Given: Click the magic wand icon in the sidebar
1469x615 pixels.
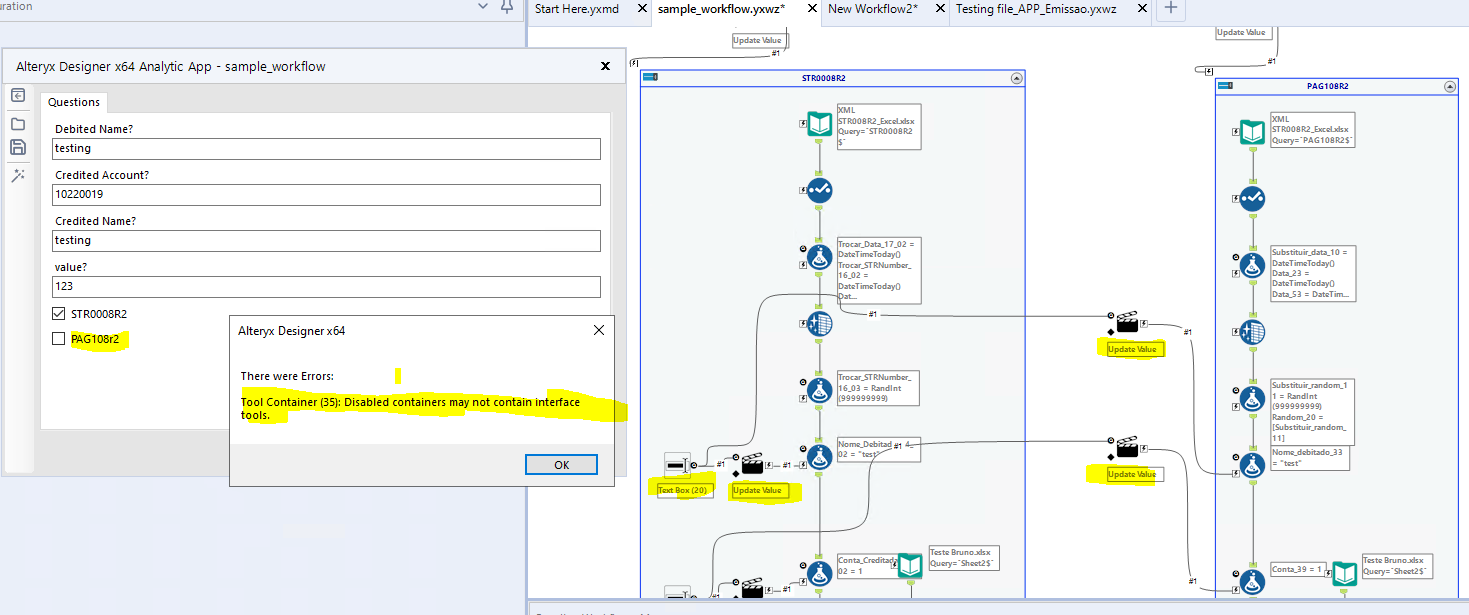Looking at the screenshot, I should click(17, 175).
